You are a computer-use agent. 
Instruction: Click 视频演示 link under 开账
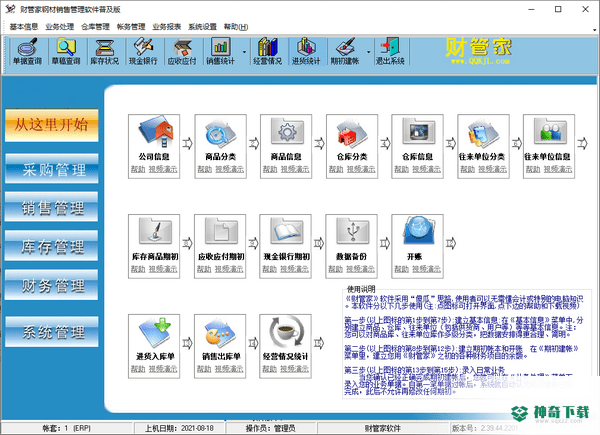[x=426, y=269]
